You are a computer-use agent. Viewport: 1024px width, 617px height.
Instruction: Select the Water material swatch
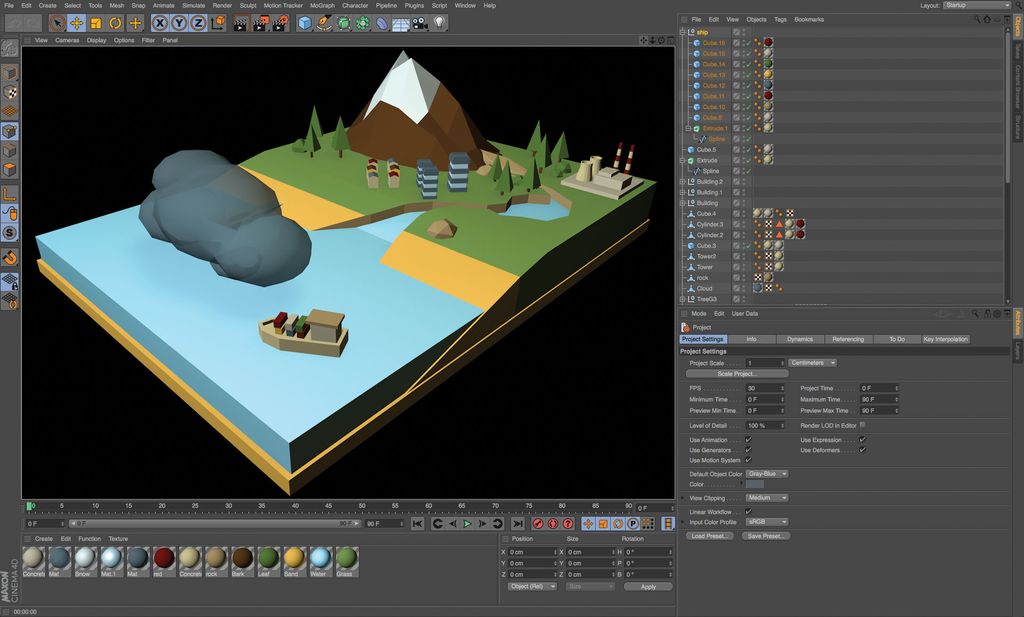coord(321,561)
